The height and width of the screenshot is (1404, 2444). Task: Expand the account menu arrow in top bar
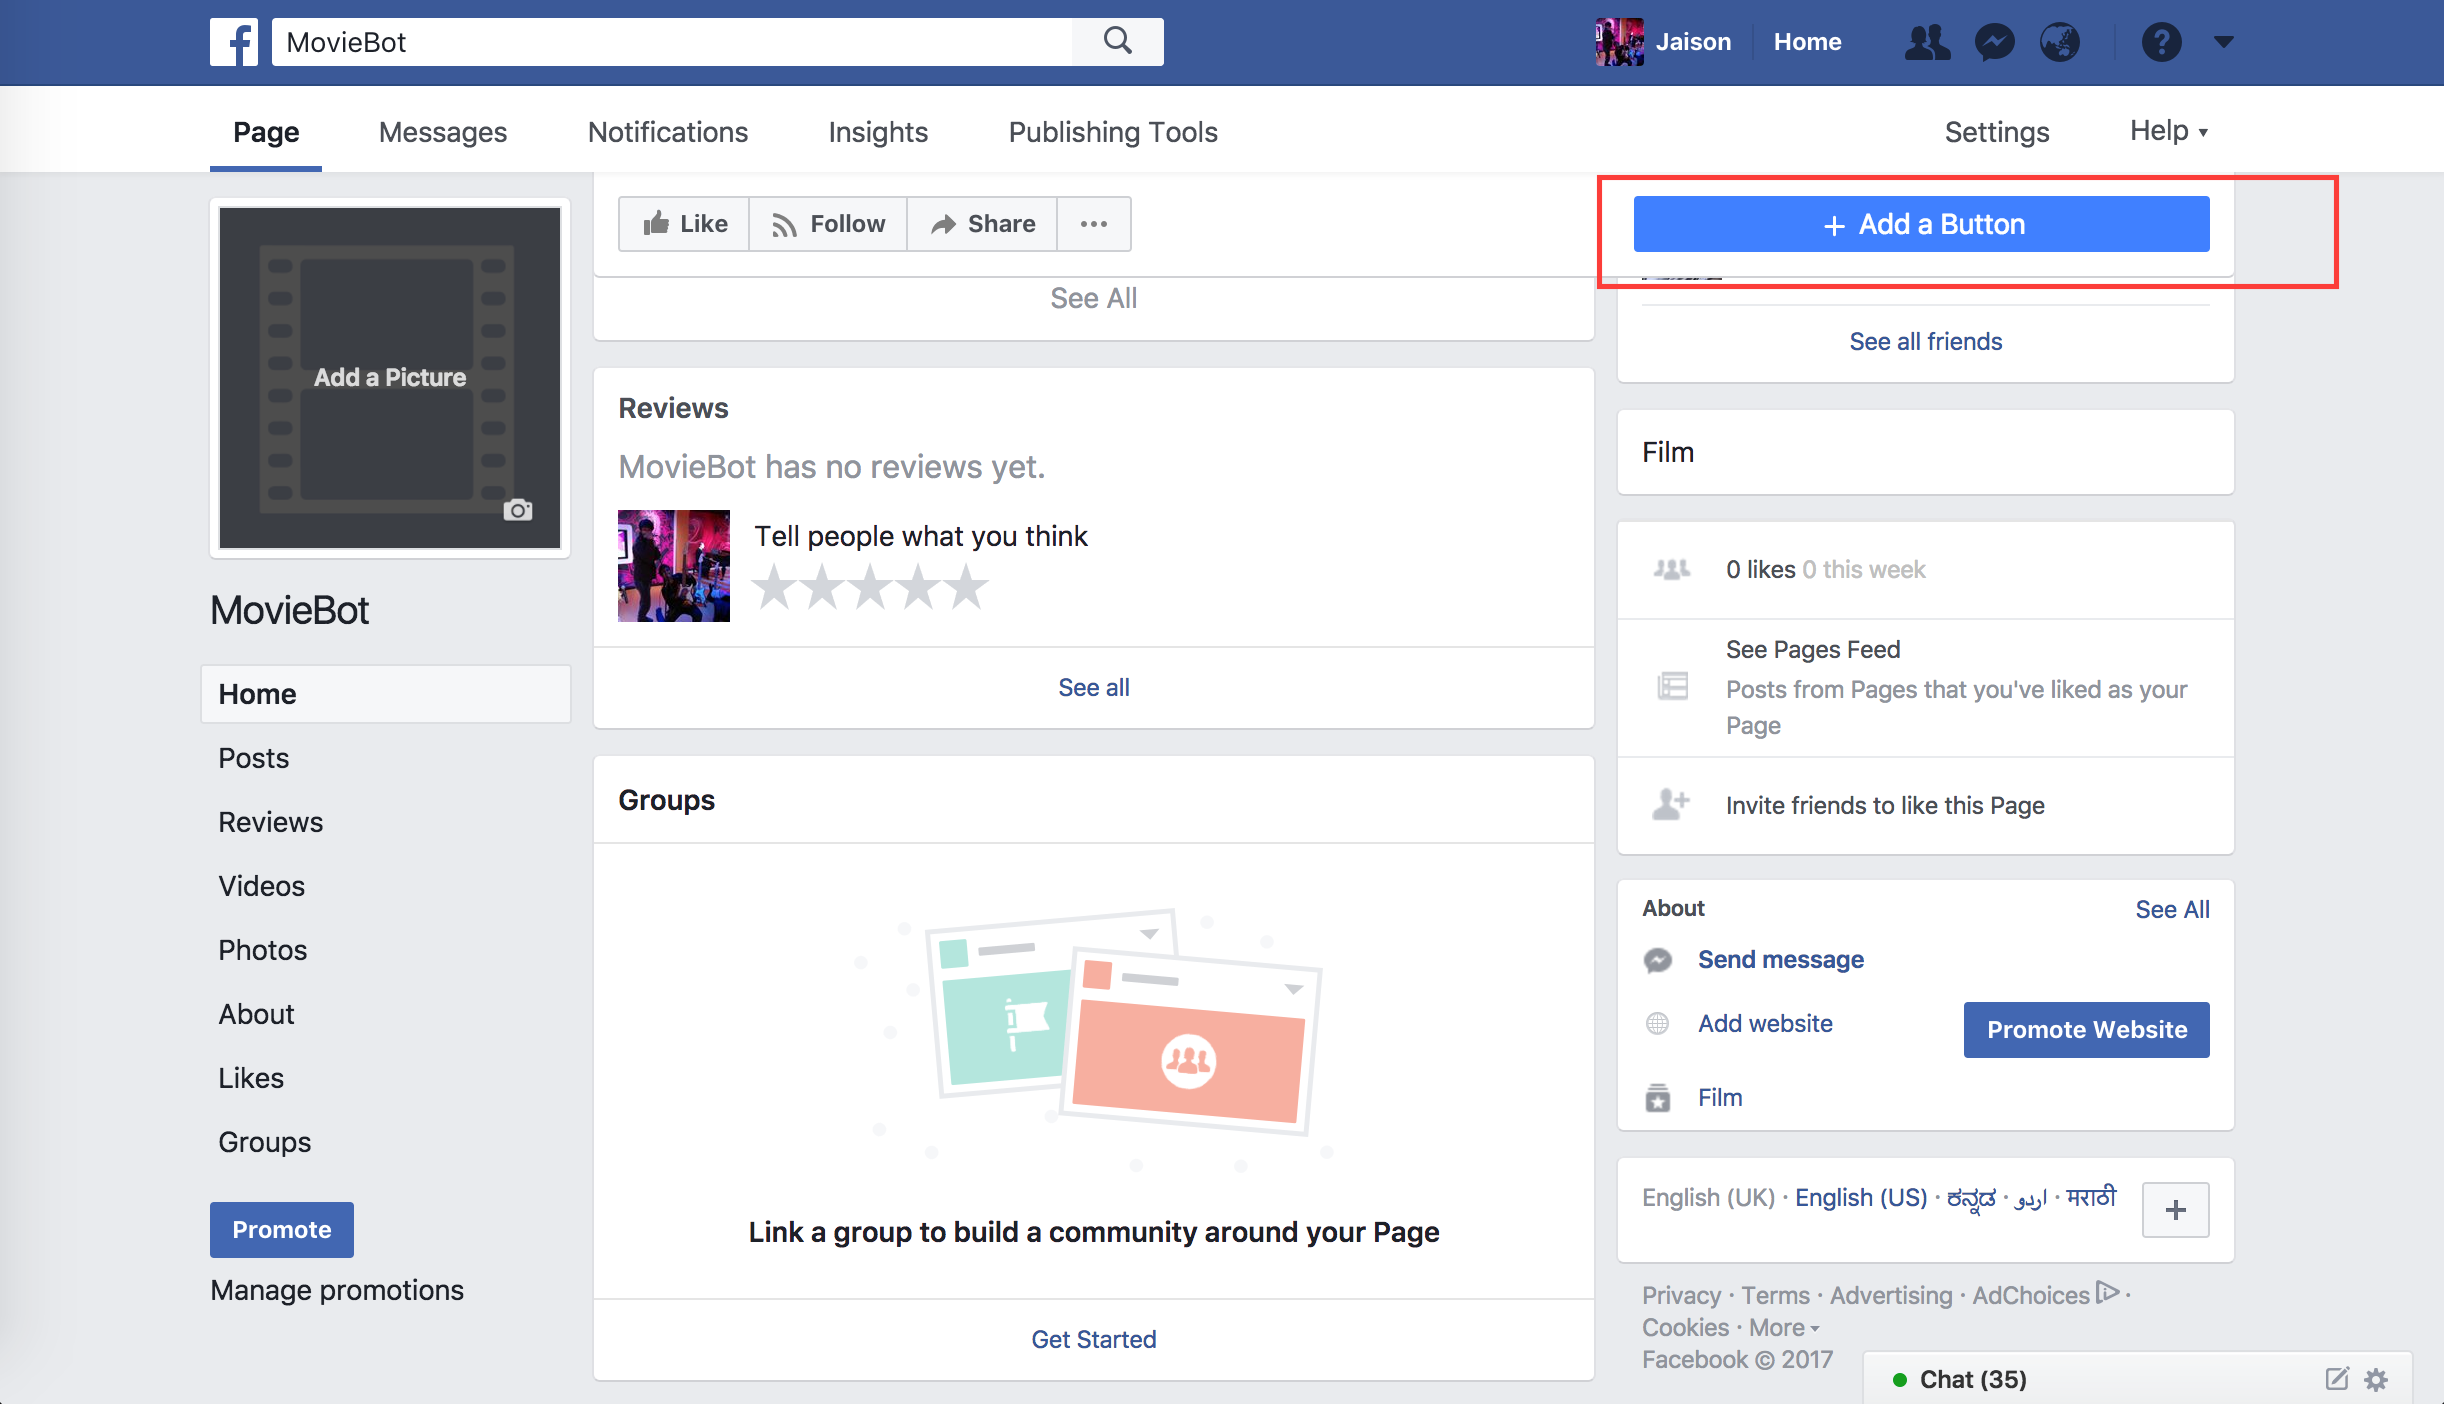tap(2224, 42)
